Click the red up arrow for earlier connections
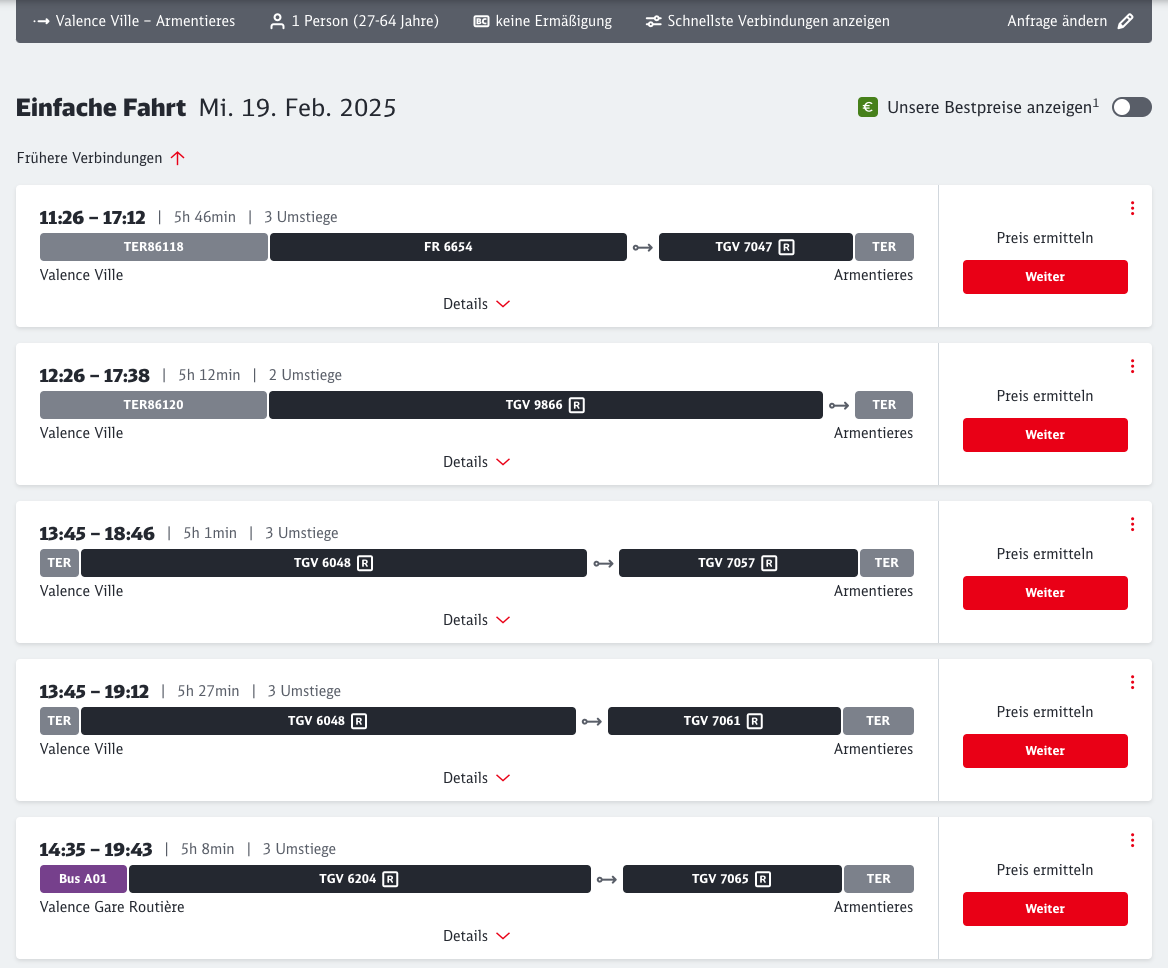1168x968 pixels. pyautogui.click(x=177, y=158)
